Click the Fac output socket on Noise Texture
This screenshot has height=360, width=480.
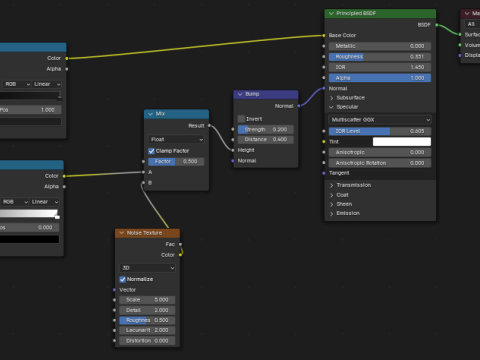pos(181,244)
